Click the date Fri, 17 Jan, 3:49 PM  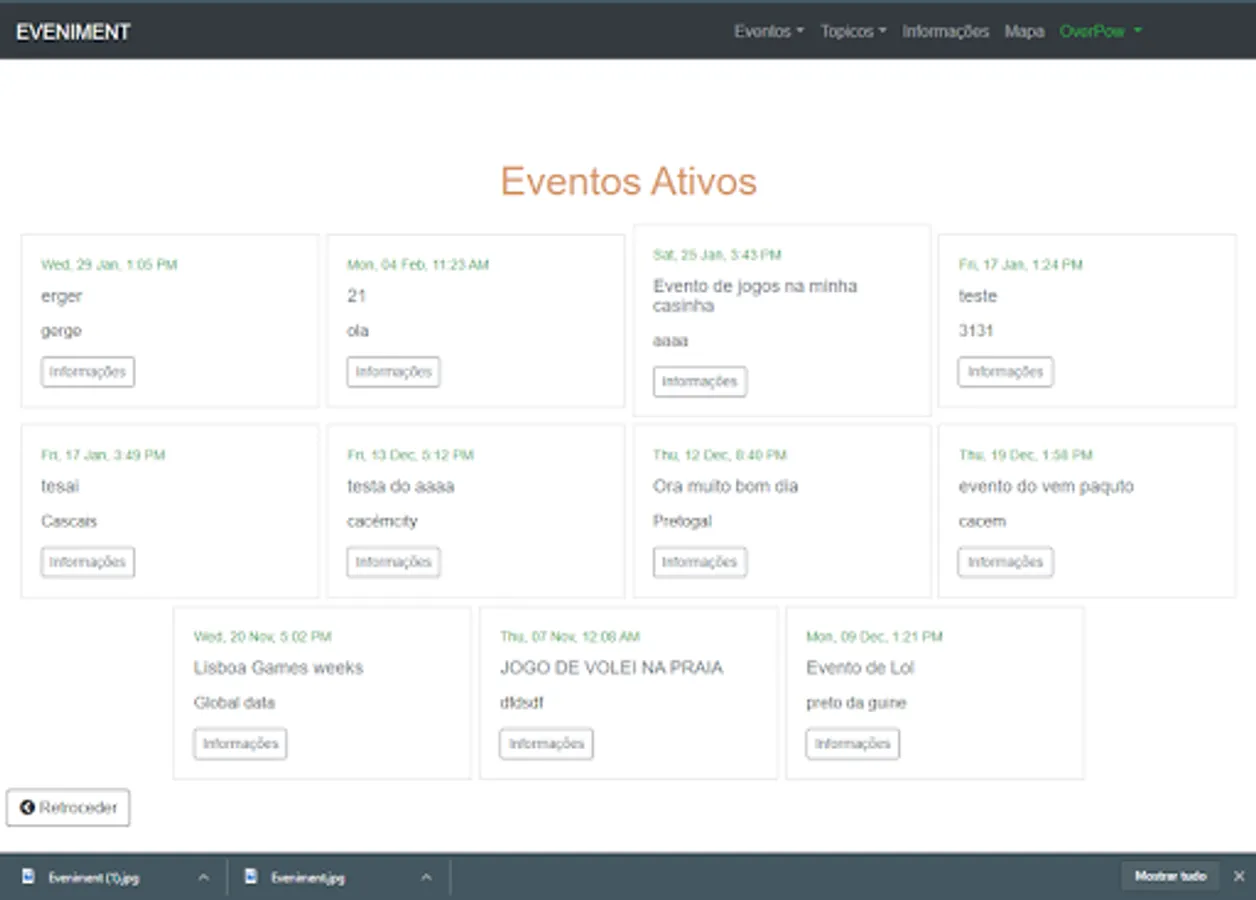[x=103, y=455]
